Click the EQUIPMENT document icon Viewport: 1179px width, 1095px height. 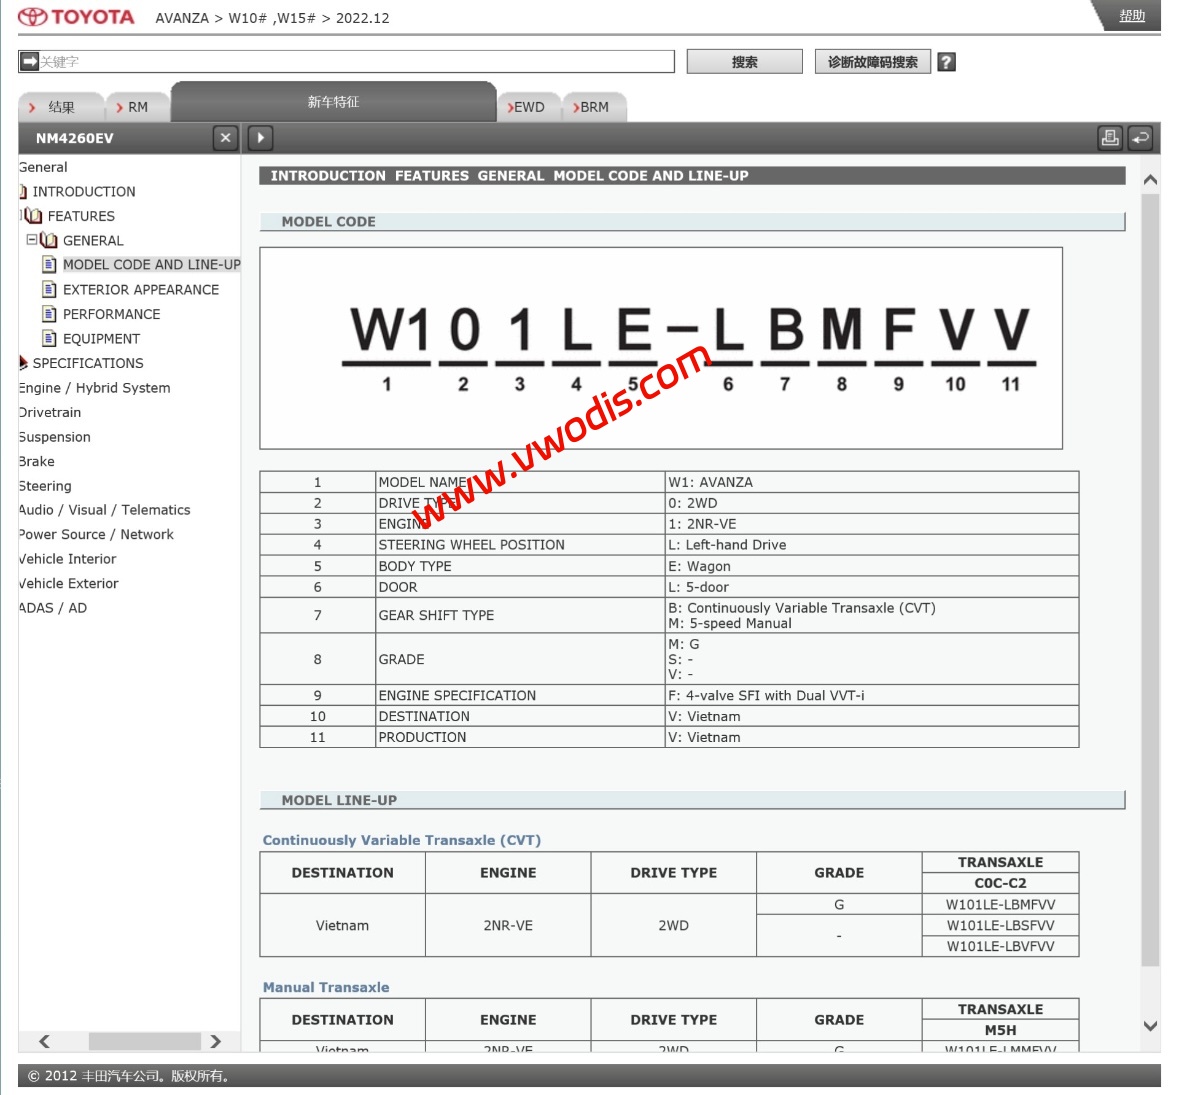tap(49, 338)
